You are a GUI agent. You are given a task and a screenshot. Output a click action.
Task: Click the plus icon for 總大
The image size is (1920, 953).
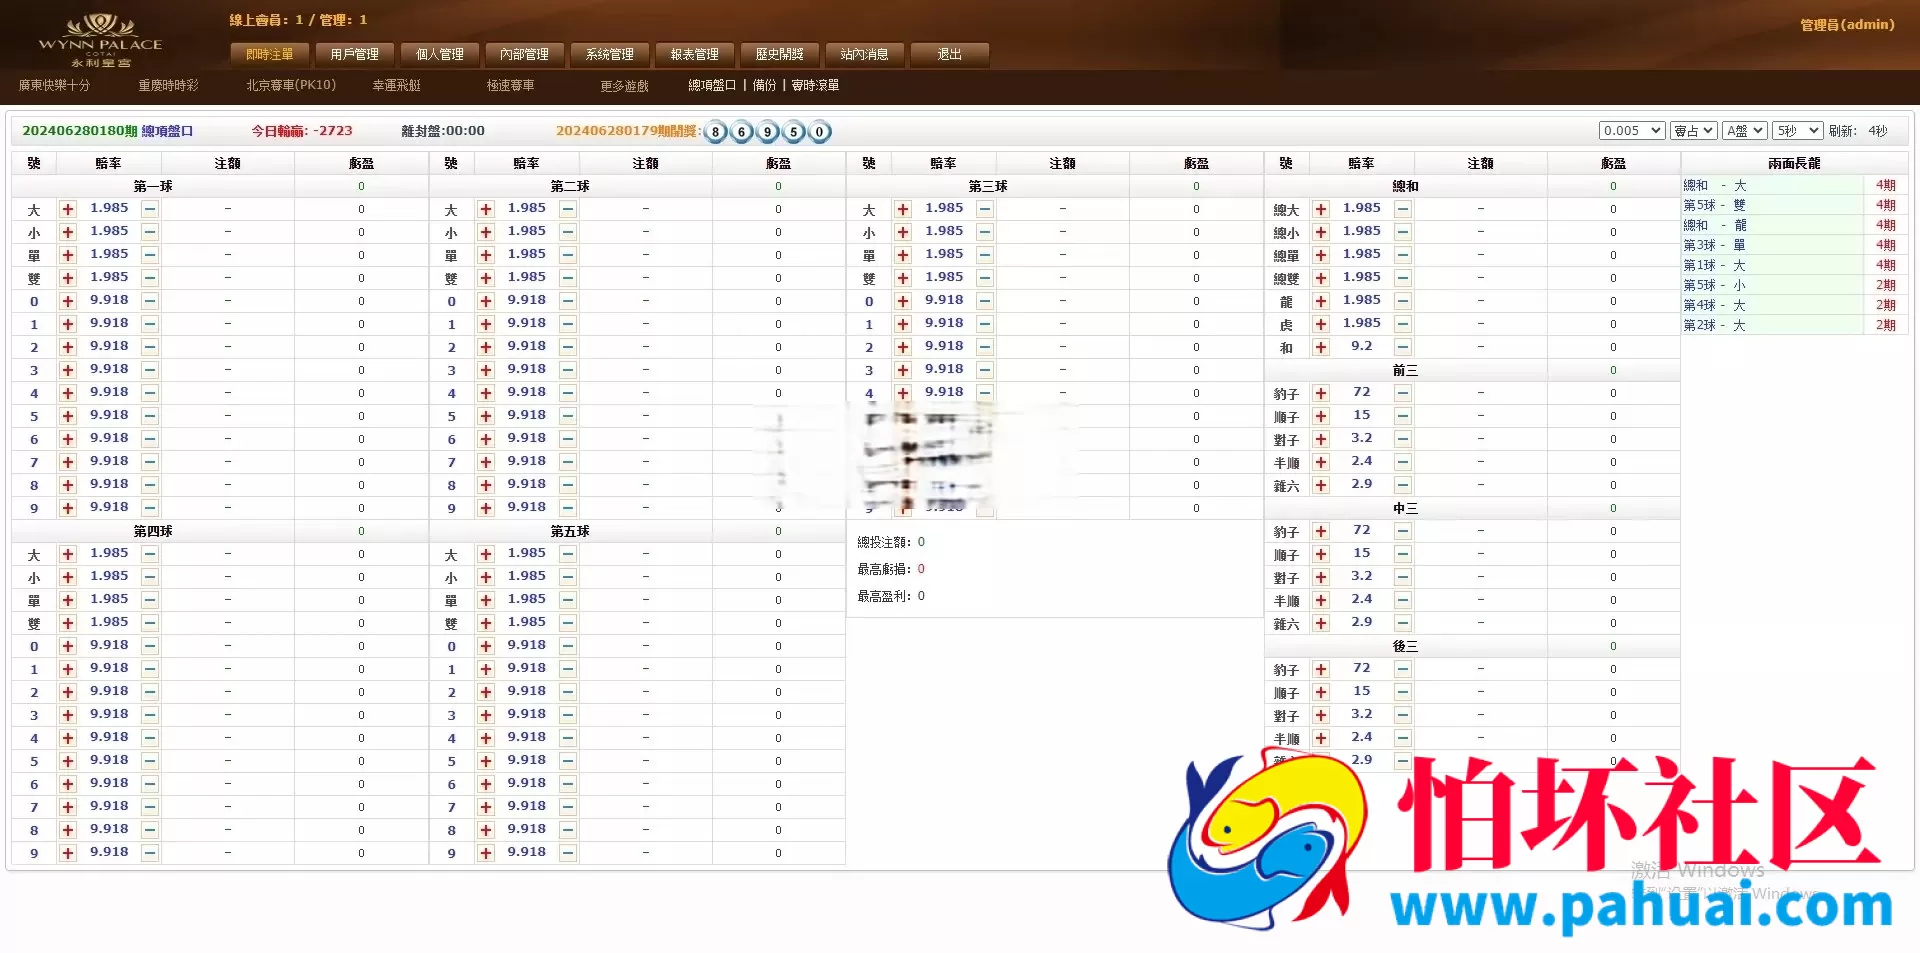point(1321,209)
